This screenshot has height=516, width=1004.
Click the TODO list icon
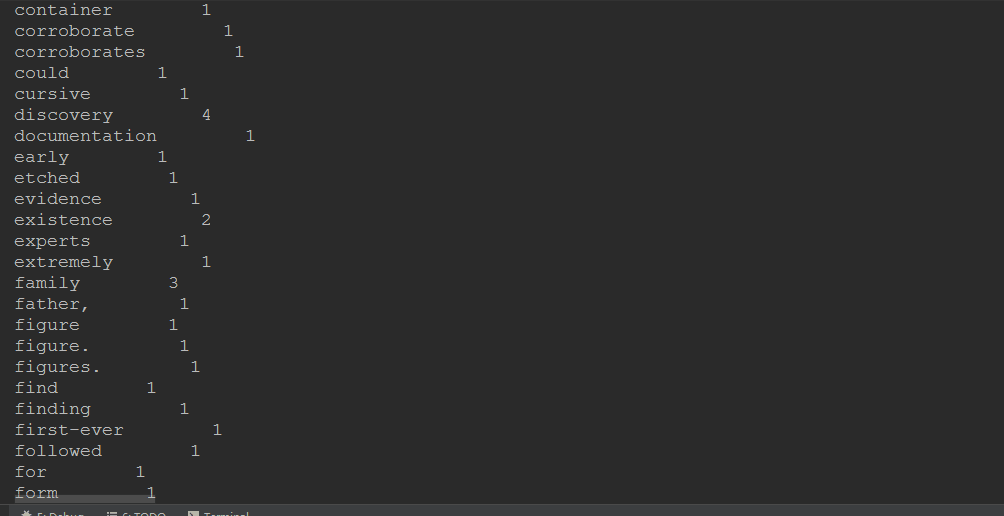point(113,512)
